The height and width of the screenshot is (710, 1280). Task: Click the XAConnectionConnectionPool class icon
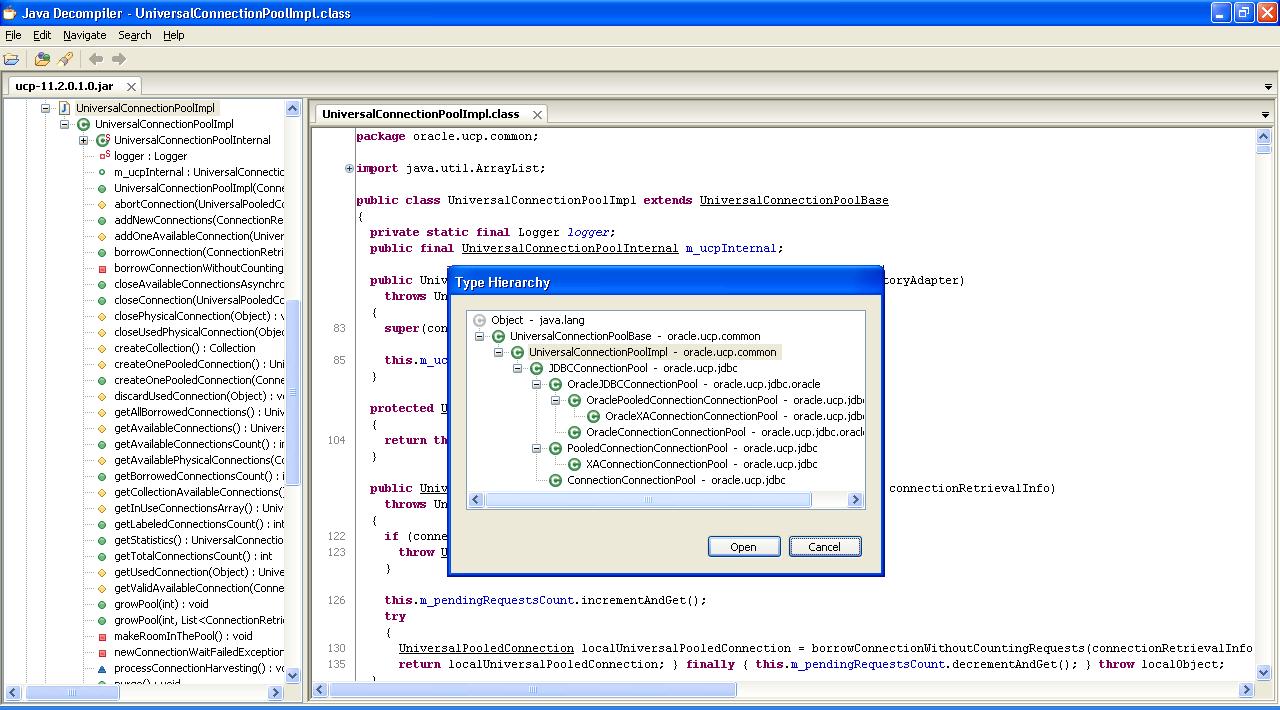[x=574, y=464]
